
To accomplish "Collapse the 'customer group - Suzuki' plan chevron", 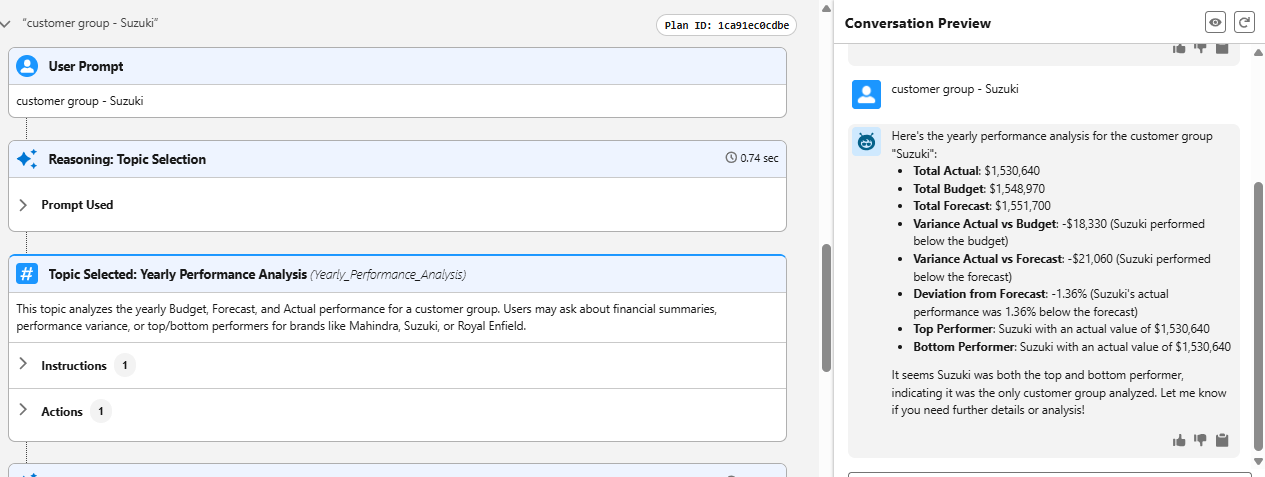I will [6, 24].
